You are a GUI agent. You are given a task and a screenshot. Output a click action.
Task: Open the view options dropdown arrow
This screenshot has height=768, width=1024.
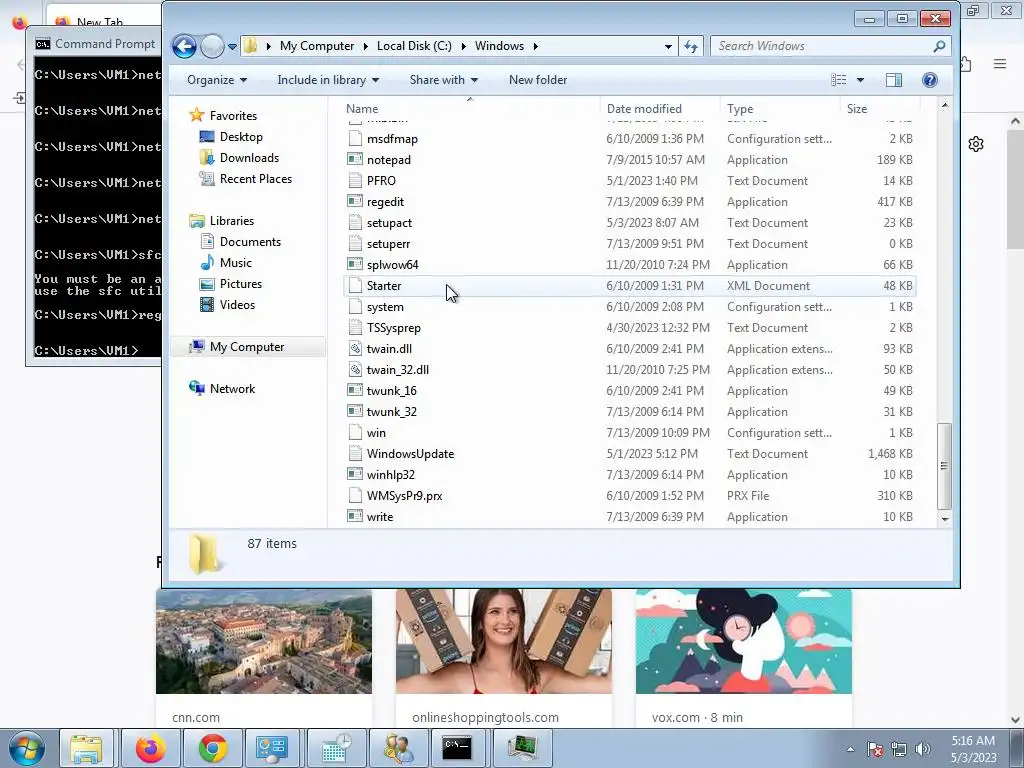pos(860,80)
